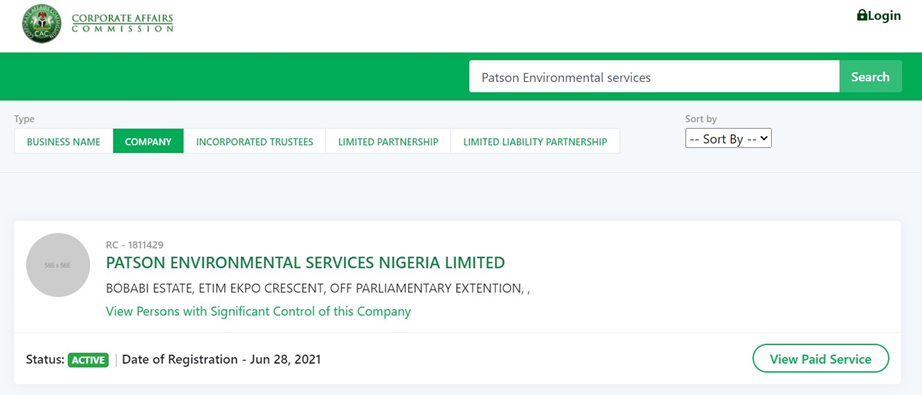
Task: Click the ACTIVE status badge
Action: [x=88, y=360]
